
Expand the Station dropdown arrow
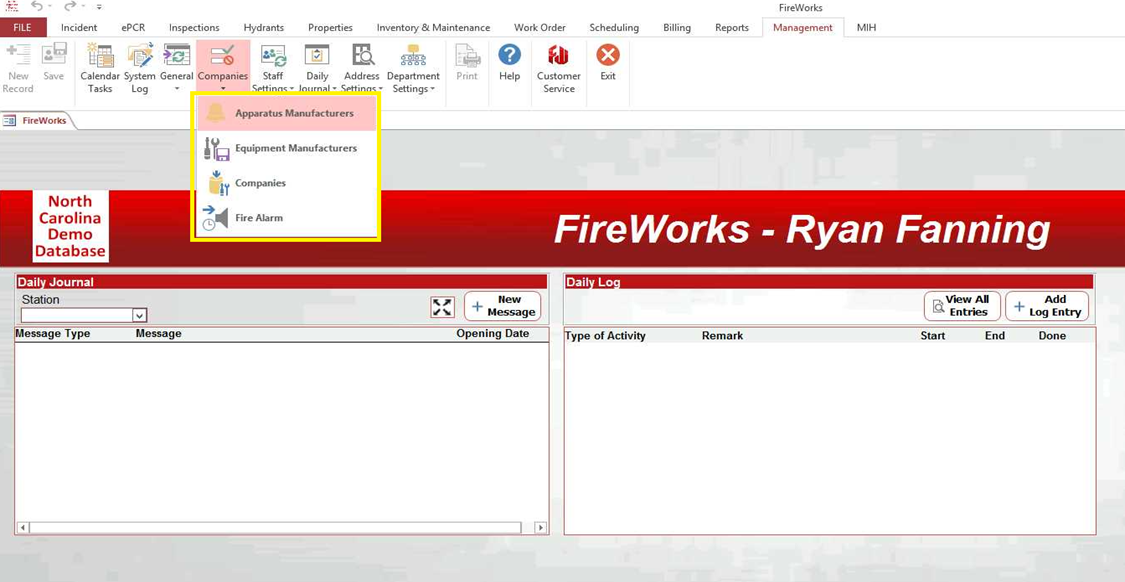(x=139, y=315)
